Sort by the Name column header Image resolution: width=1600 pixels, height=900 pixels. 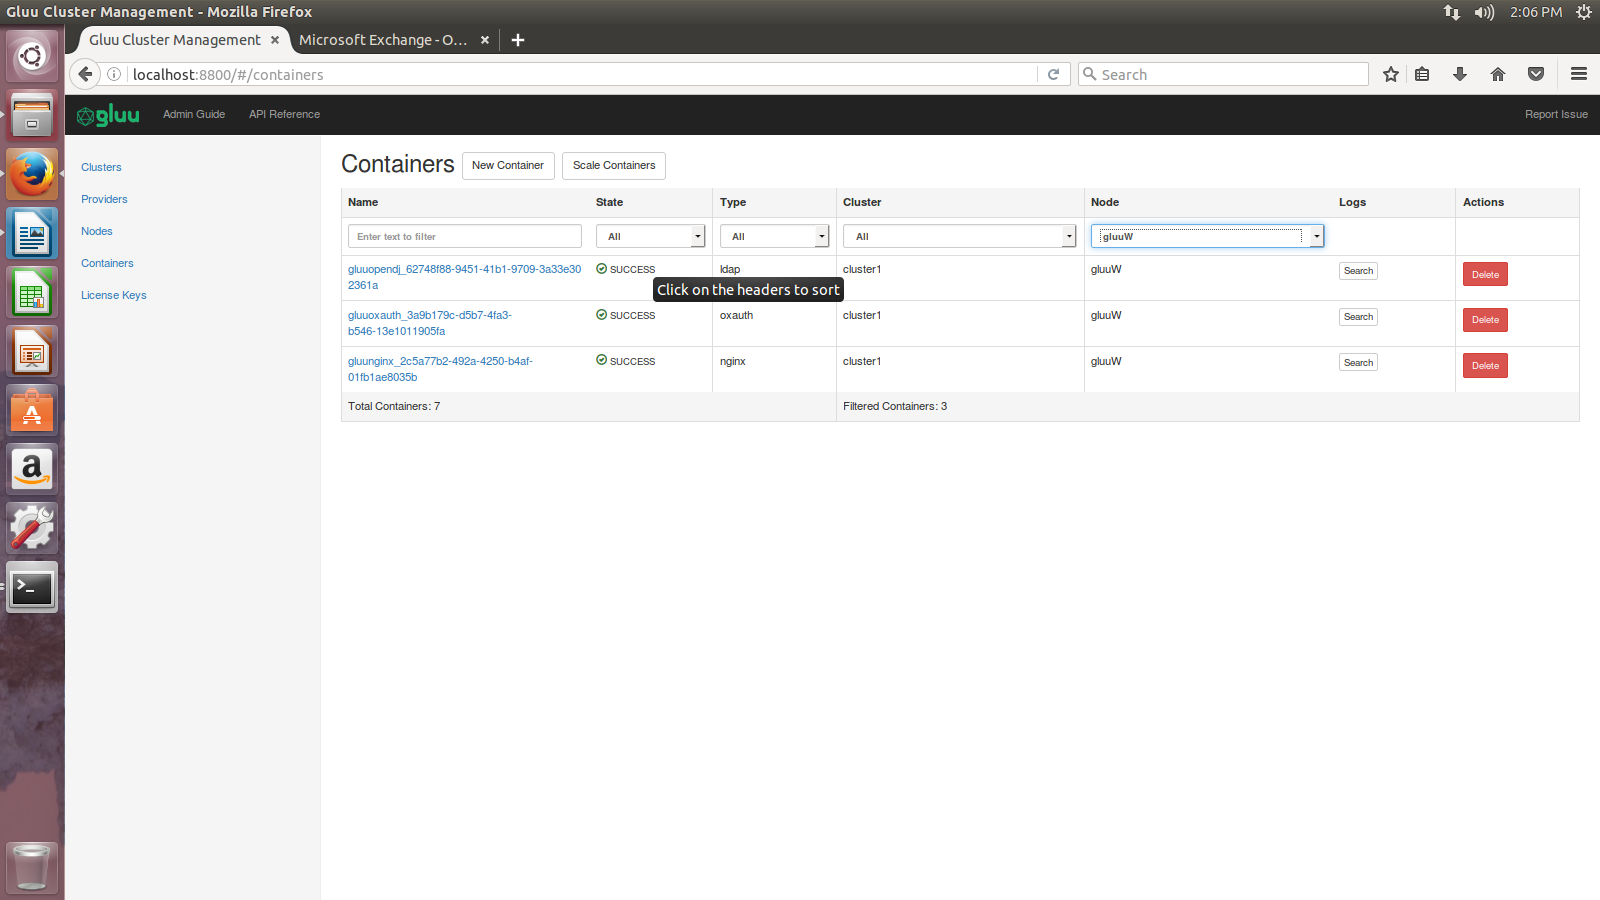(x=363, y=202)
